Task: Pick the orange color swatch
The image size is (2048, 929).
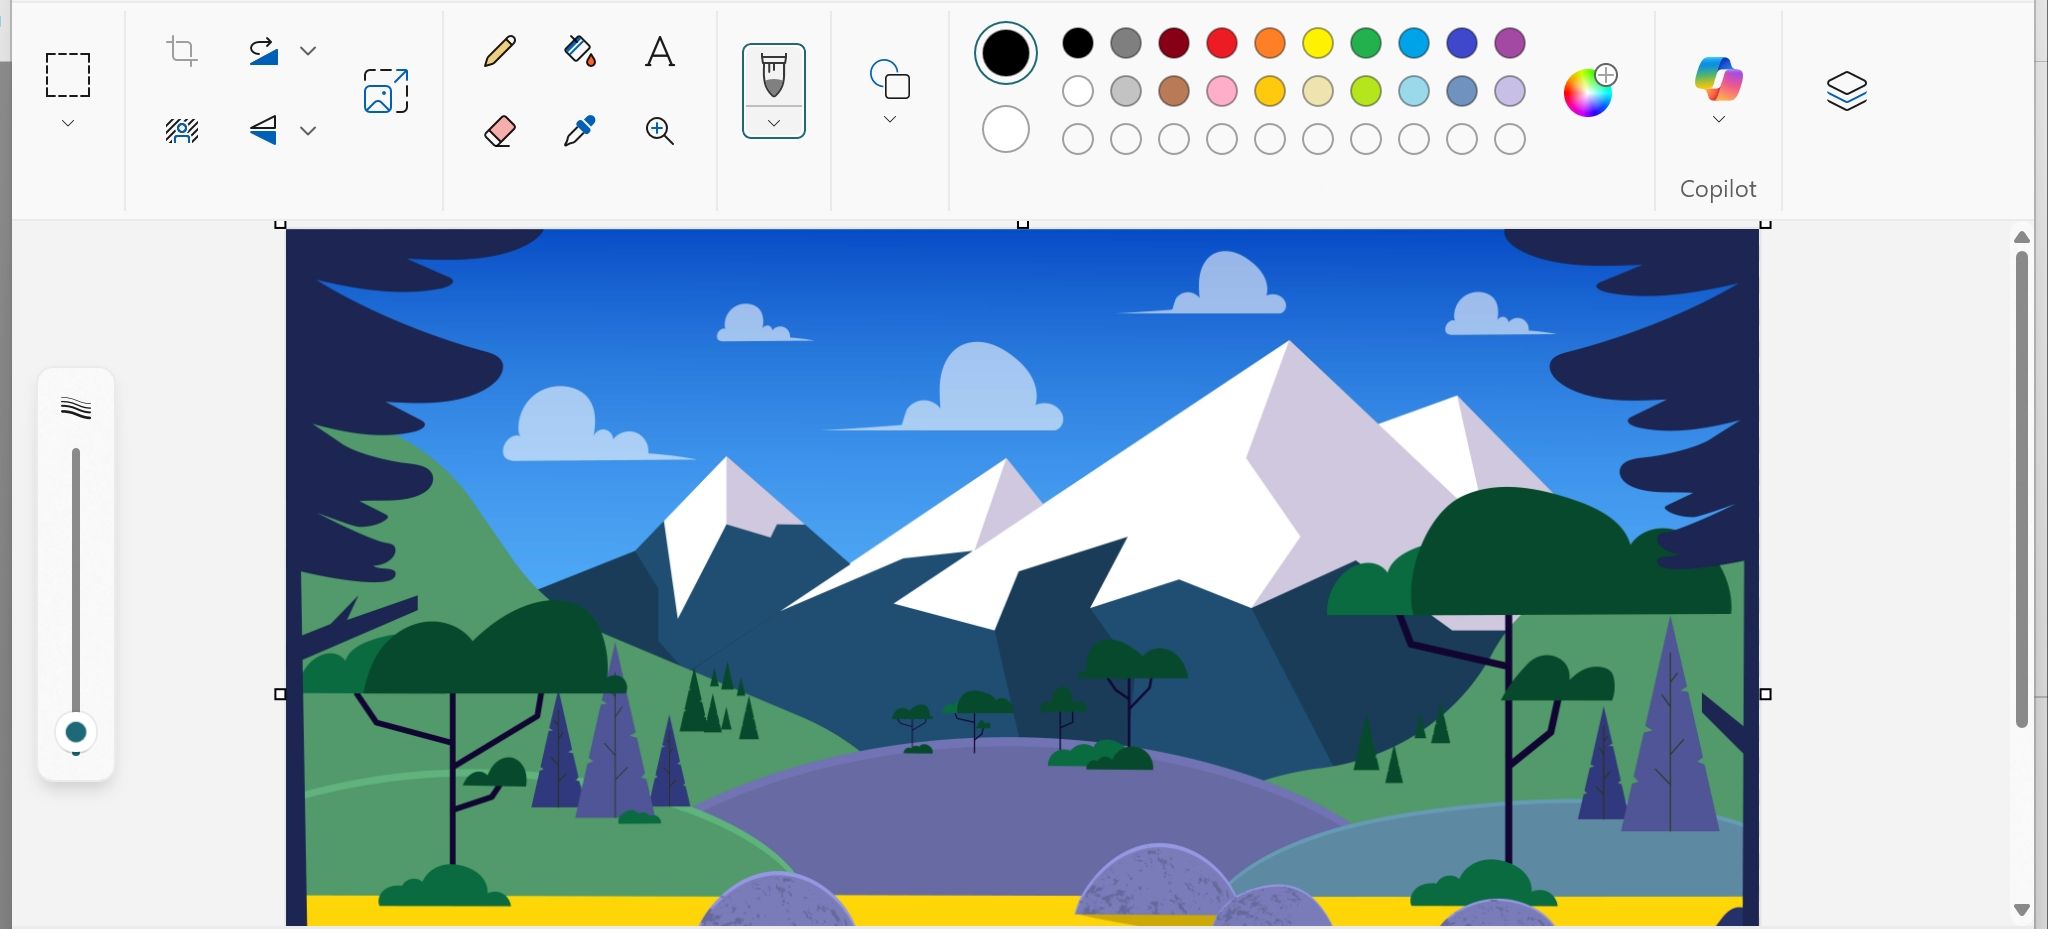Action: click(x=1270, y=43)
